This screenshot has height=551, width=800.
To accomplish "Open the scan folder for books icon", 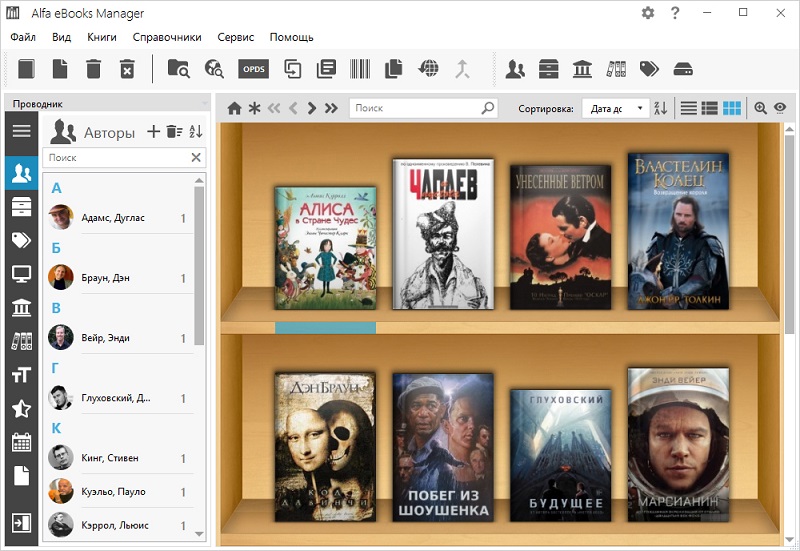I will point(179,69).
